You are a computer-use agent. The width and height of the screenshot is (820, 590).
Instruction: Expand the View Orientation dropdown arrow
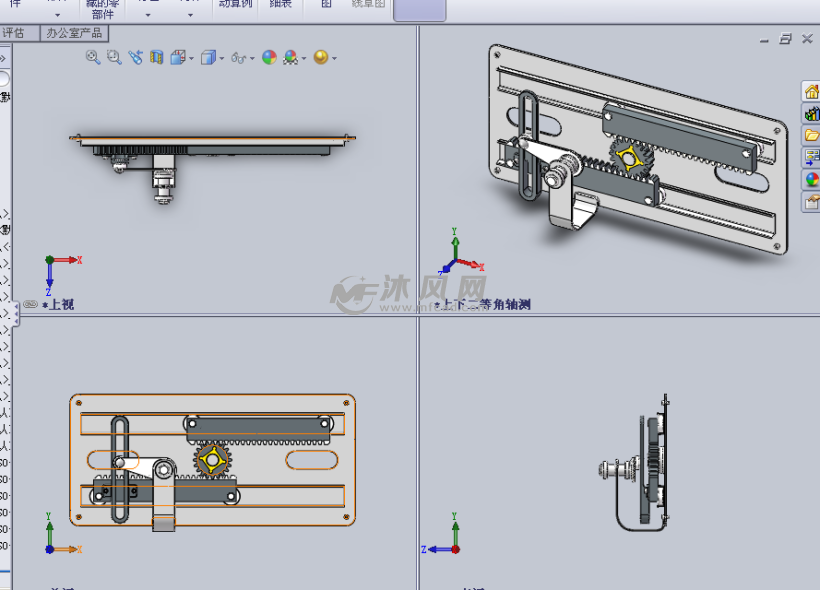tap(191, 58)
